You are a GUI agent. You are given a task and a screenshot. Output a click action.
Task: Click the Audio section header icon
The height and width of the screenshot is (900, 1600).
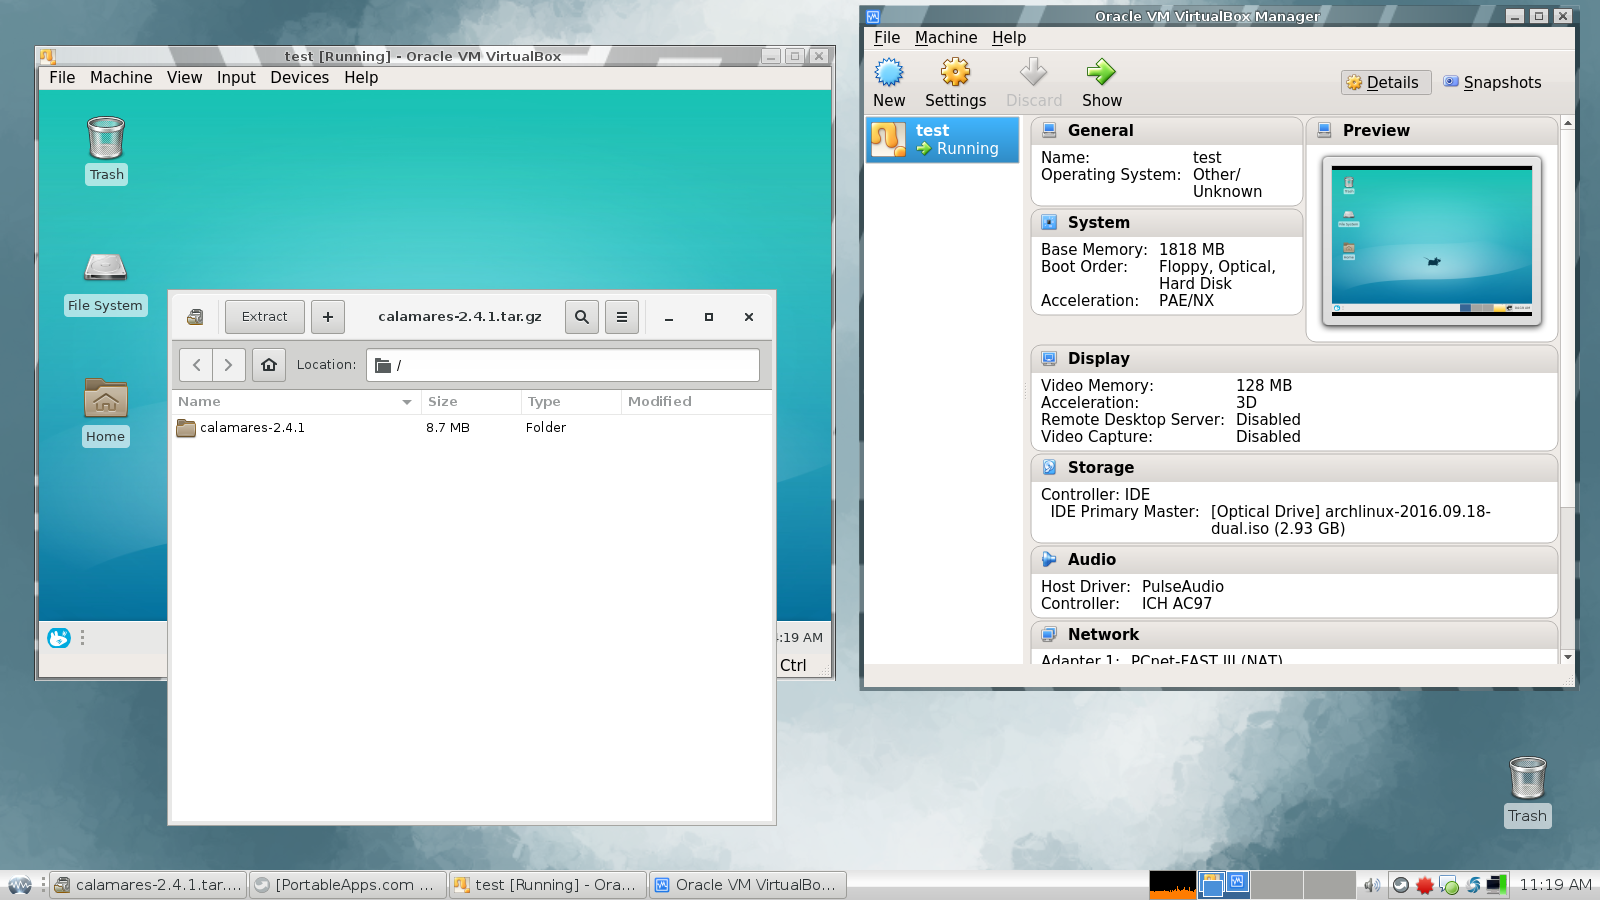point(1049,559)
